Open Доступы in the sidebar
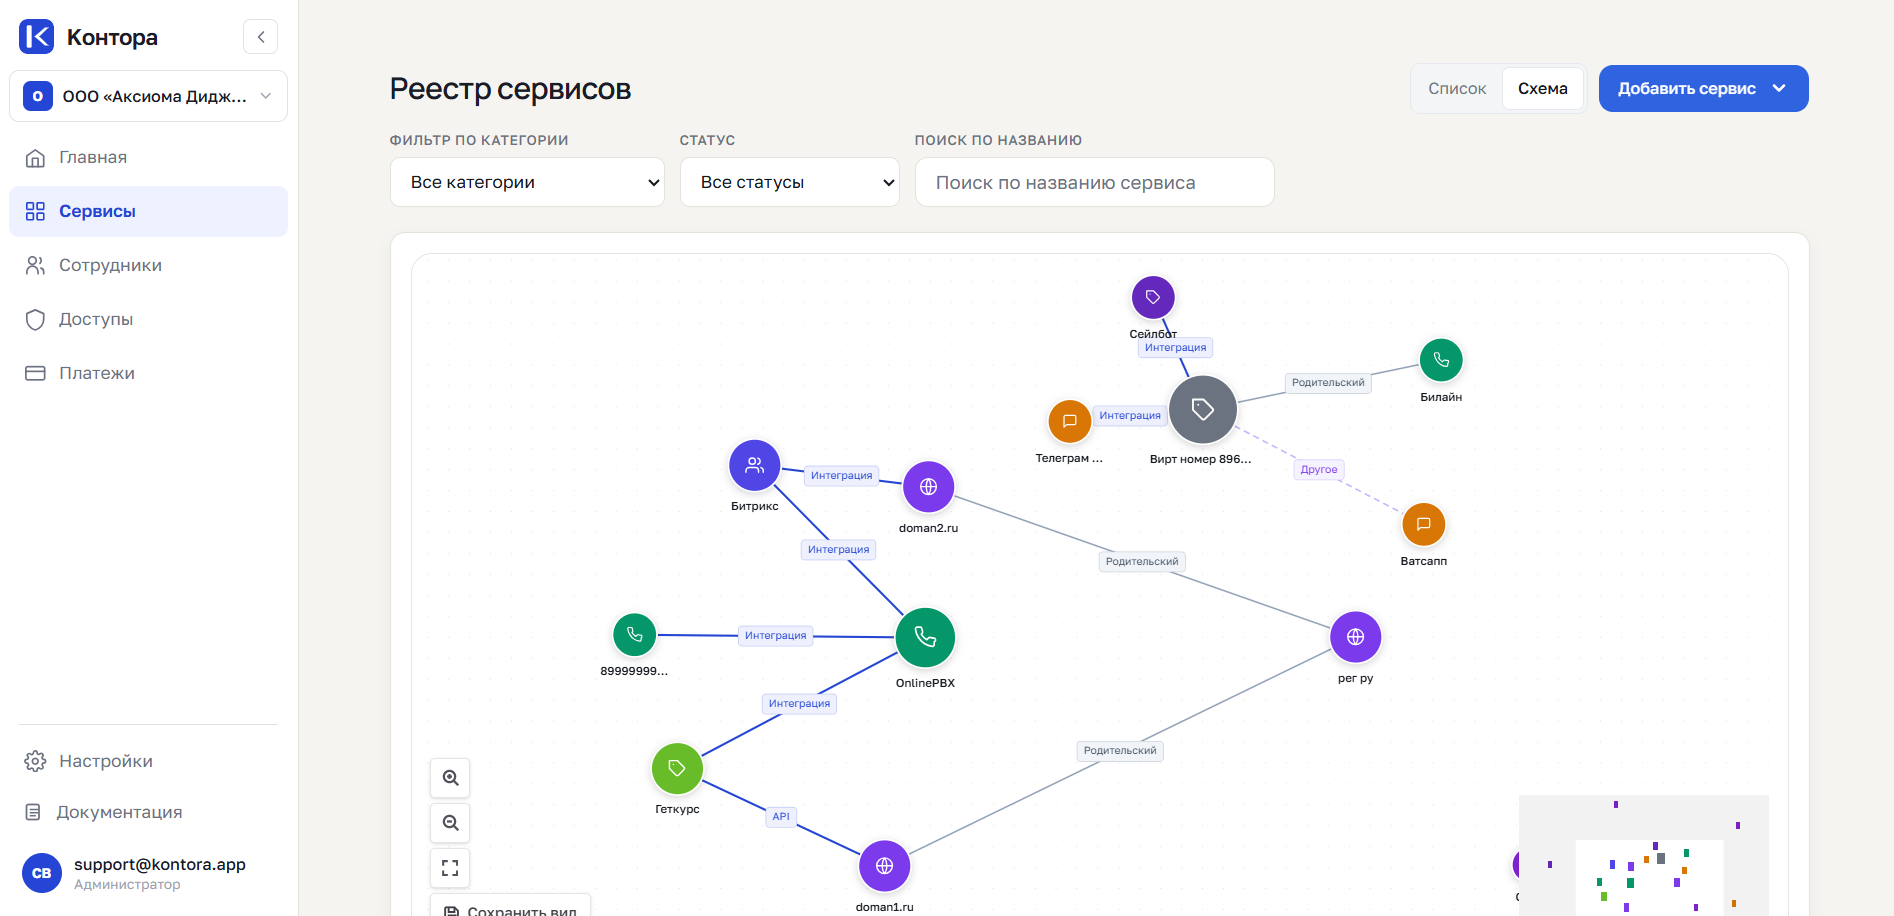Viewport: 1894px width, 916px height. click(x=149, y=319)
